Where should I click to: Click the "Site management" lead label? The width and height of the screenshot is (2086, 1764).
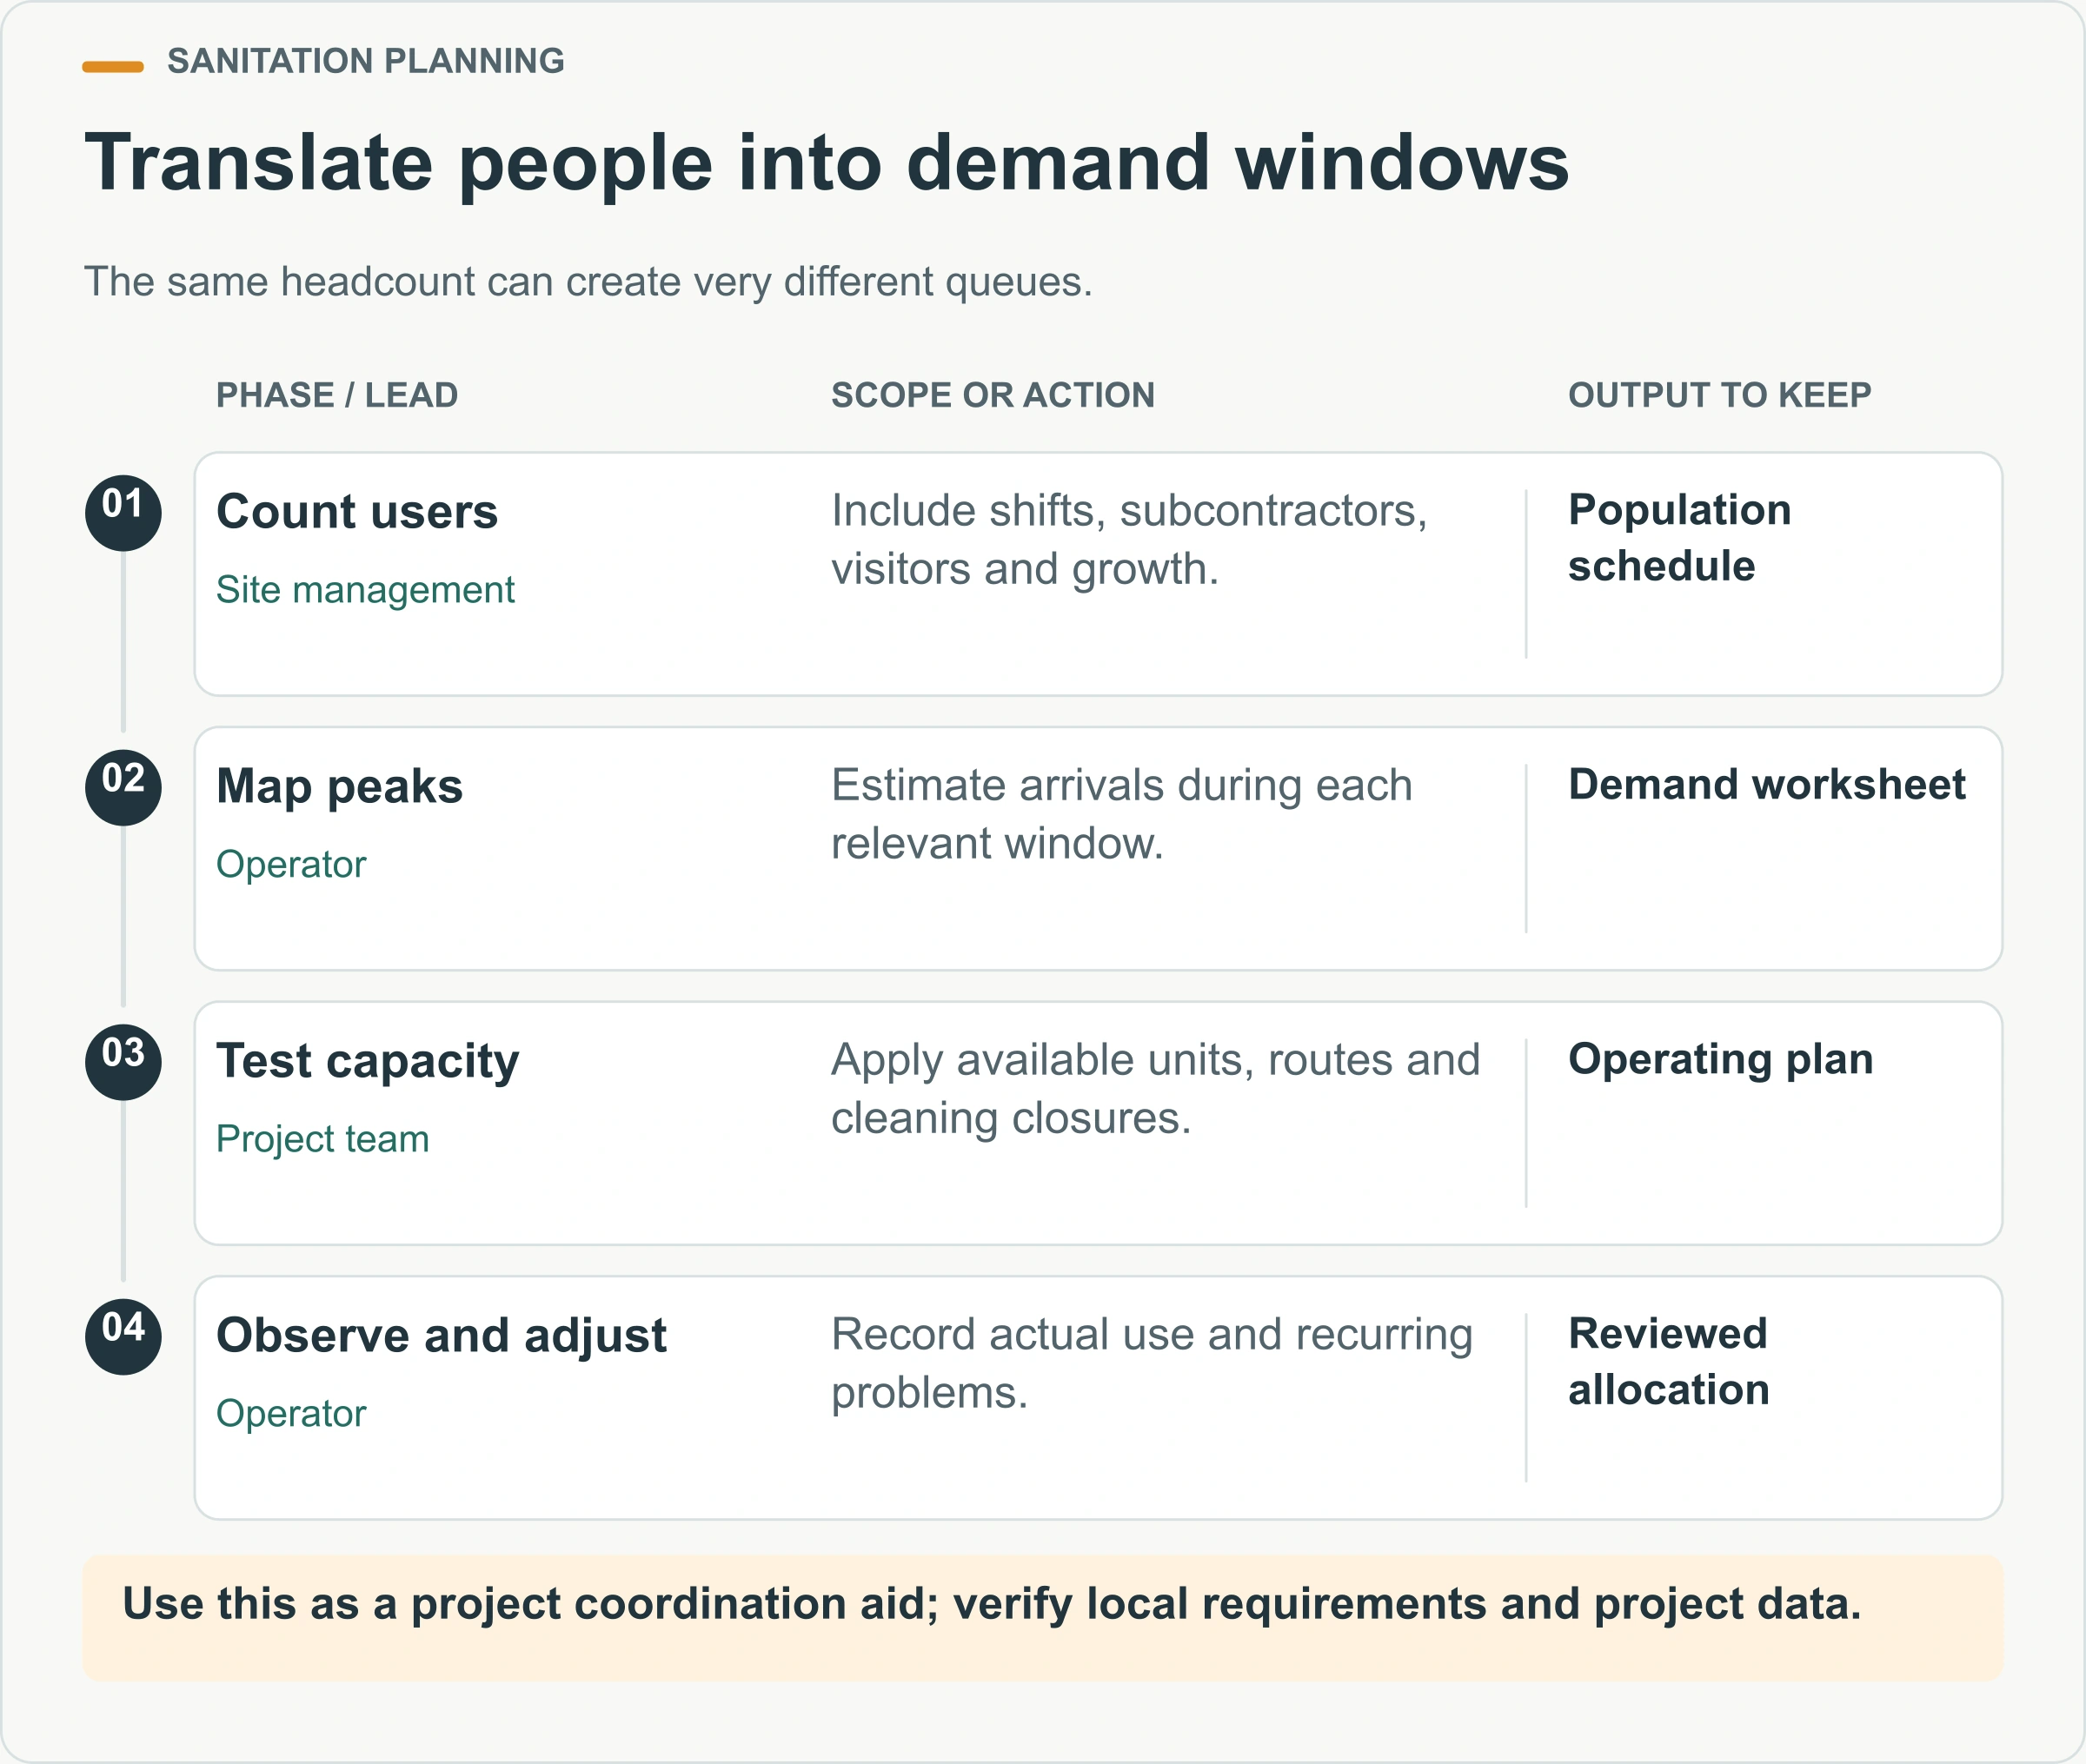pos(365,590)
